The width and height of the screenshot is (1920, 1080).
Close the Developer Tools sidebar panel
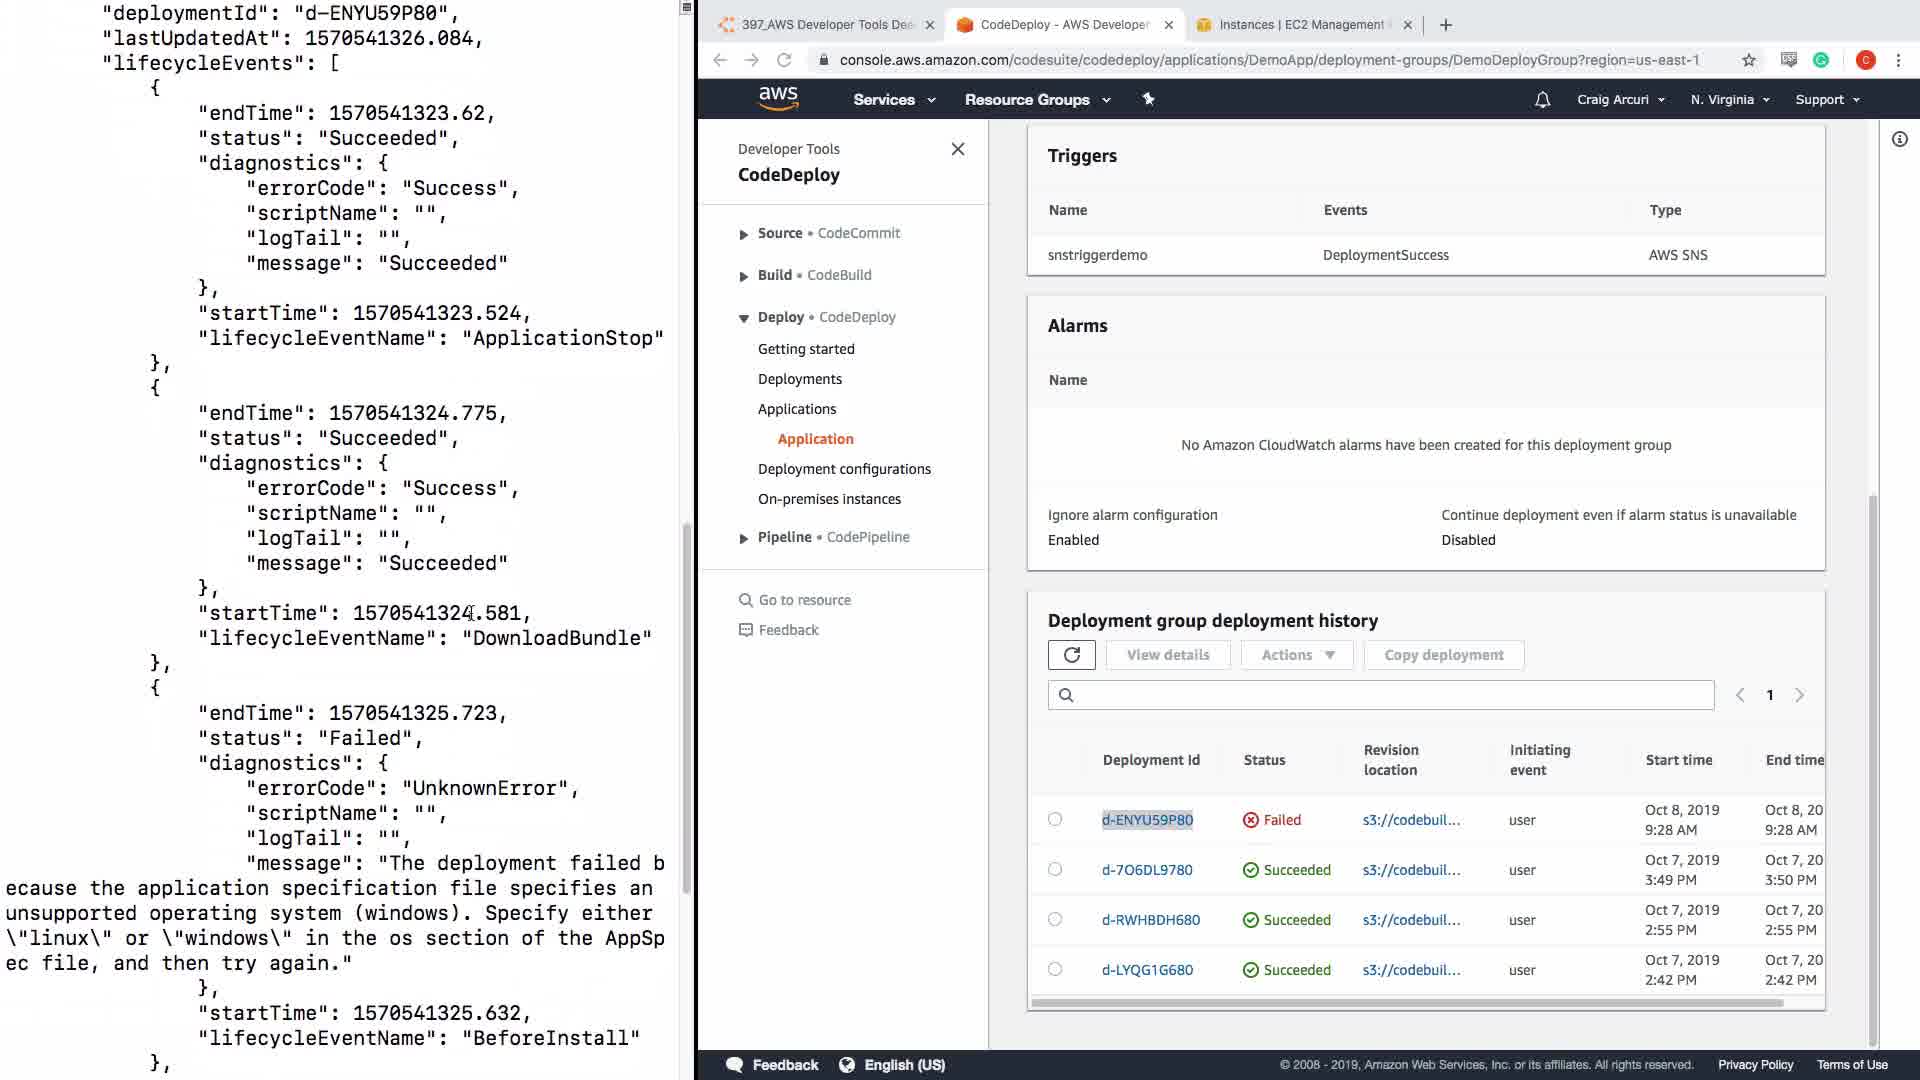[957, 149]
